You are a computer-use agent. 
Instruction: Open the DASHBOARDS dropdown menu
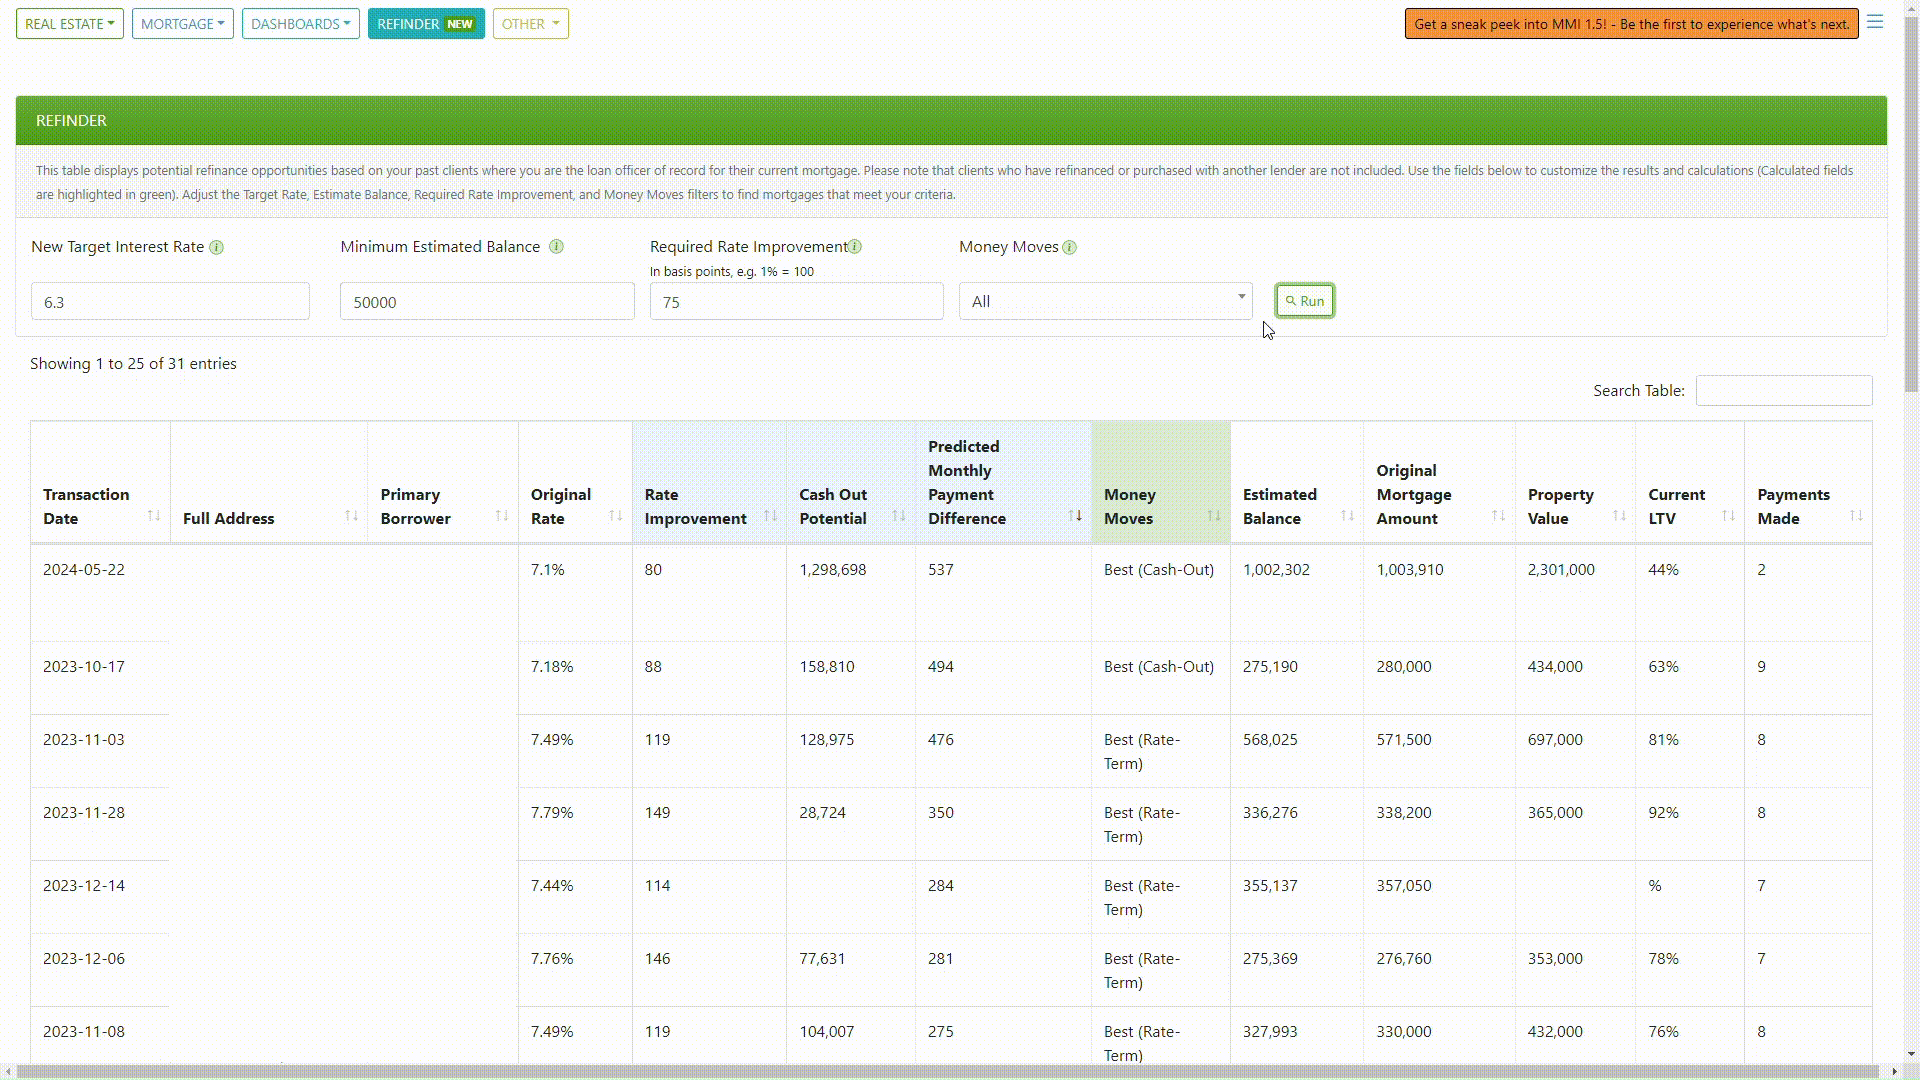pyautogui.click(x=300, y=24)
